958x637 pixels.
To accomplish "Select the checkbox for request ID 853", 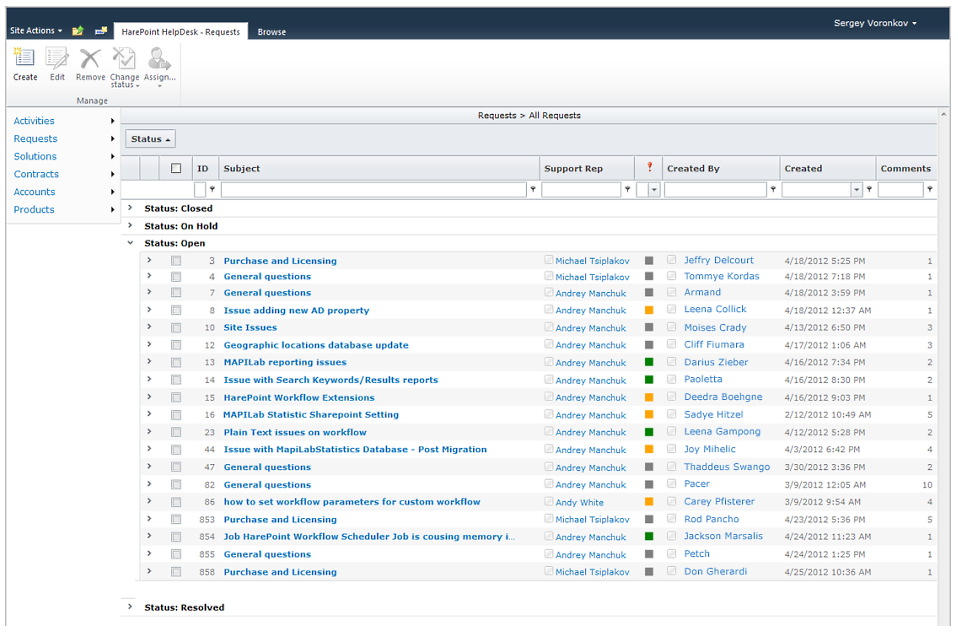I will pyautogui.click(x=176, y=520).
